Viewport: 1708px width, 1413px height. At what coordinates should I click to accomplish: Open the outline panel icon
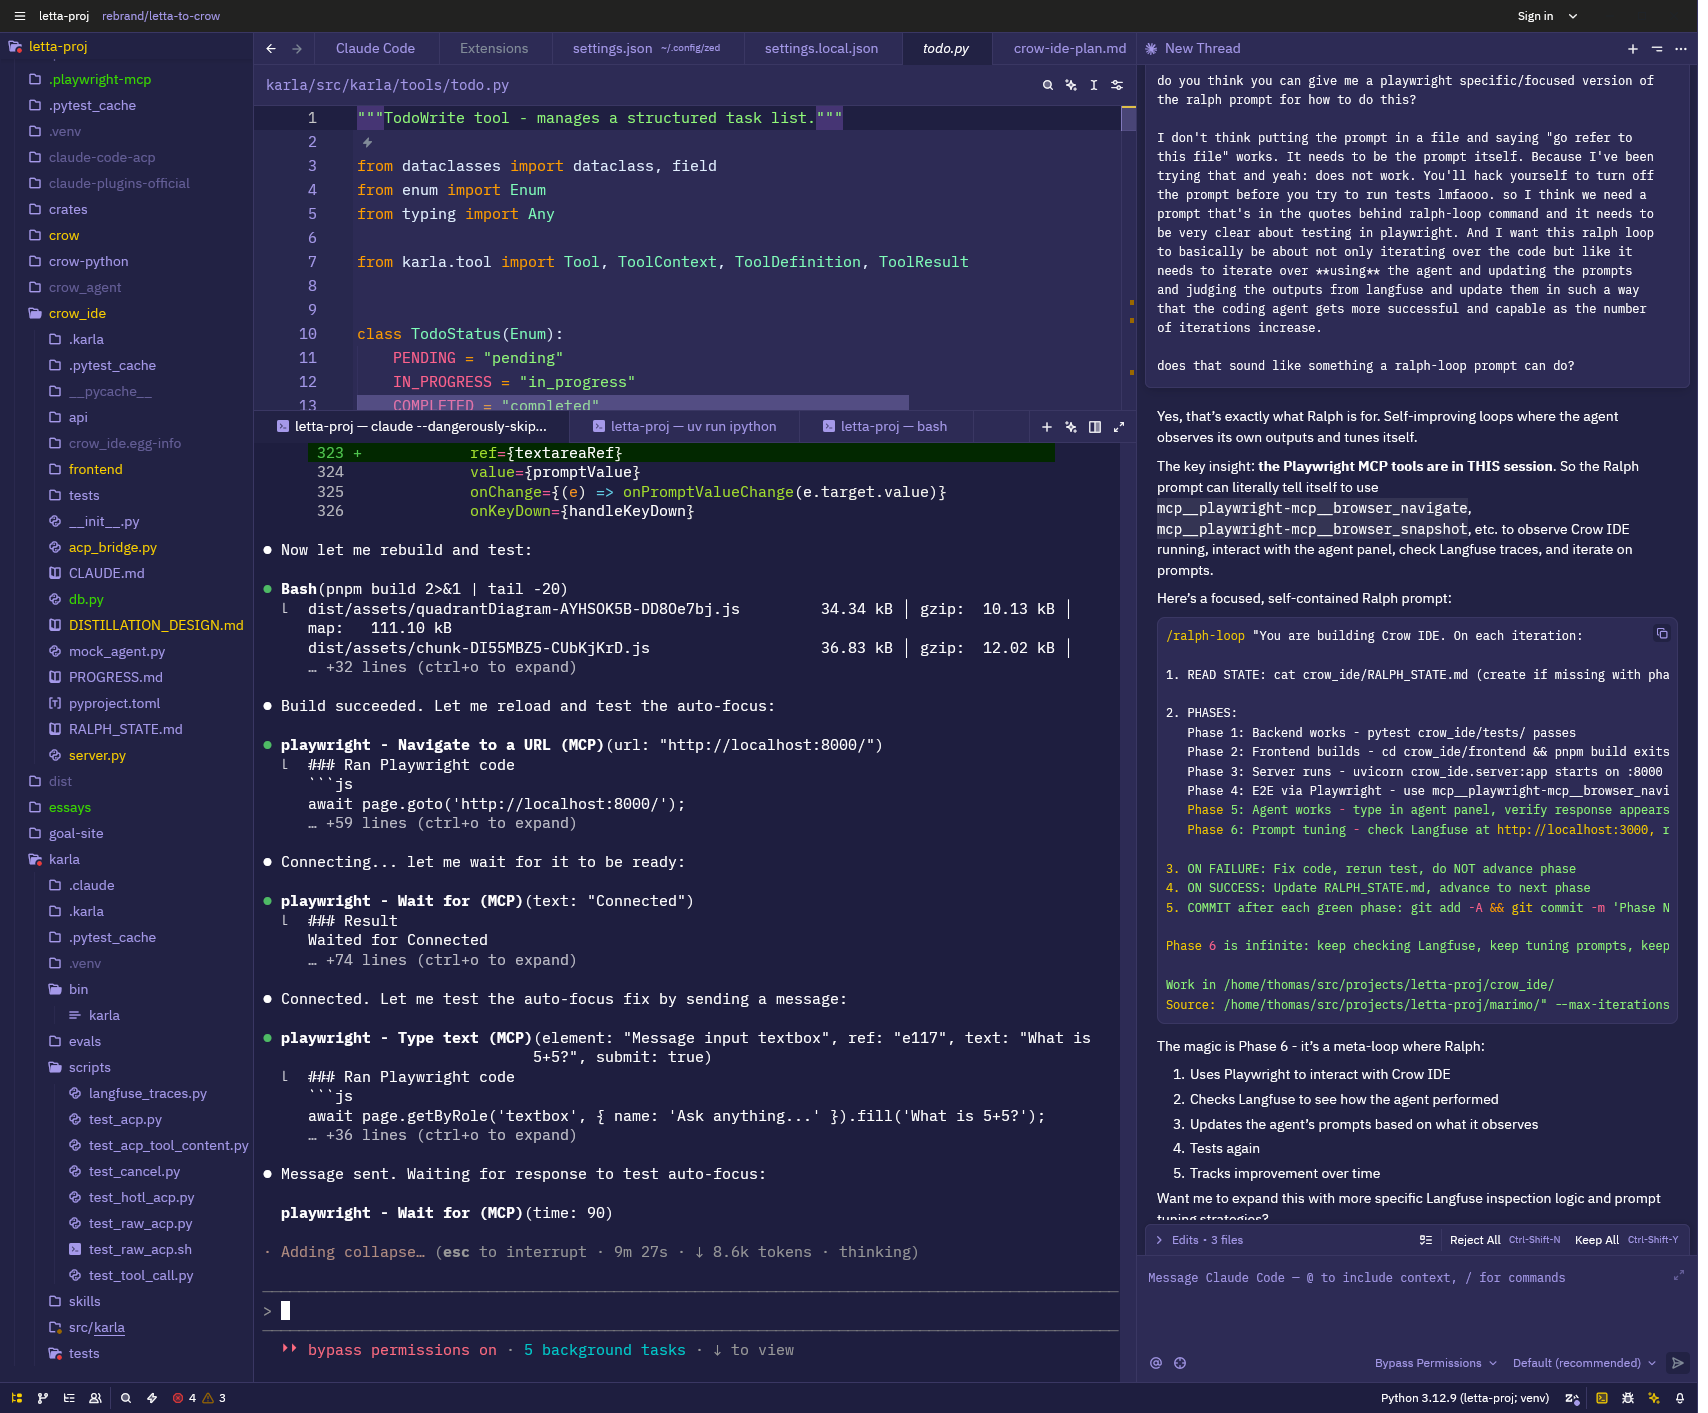click(x=69, y=1398)
